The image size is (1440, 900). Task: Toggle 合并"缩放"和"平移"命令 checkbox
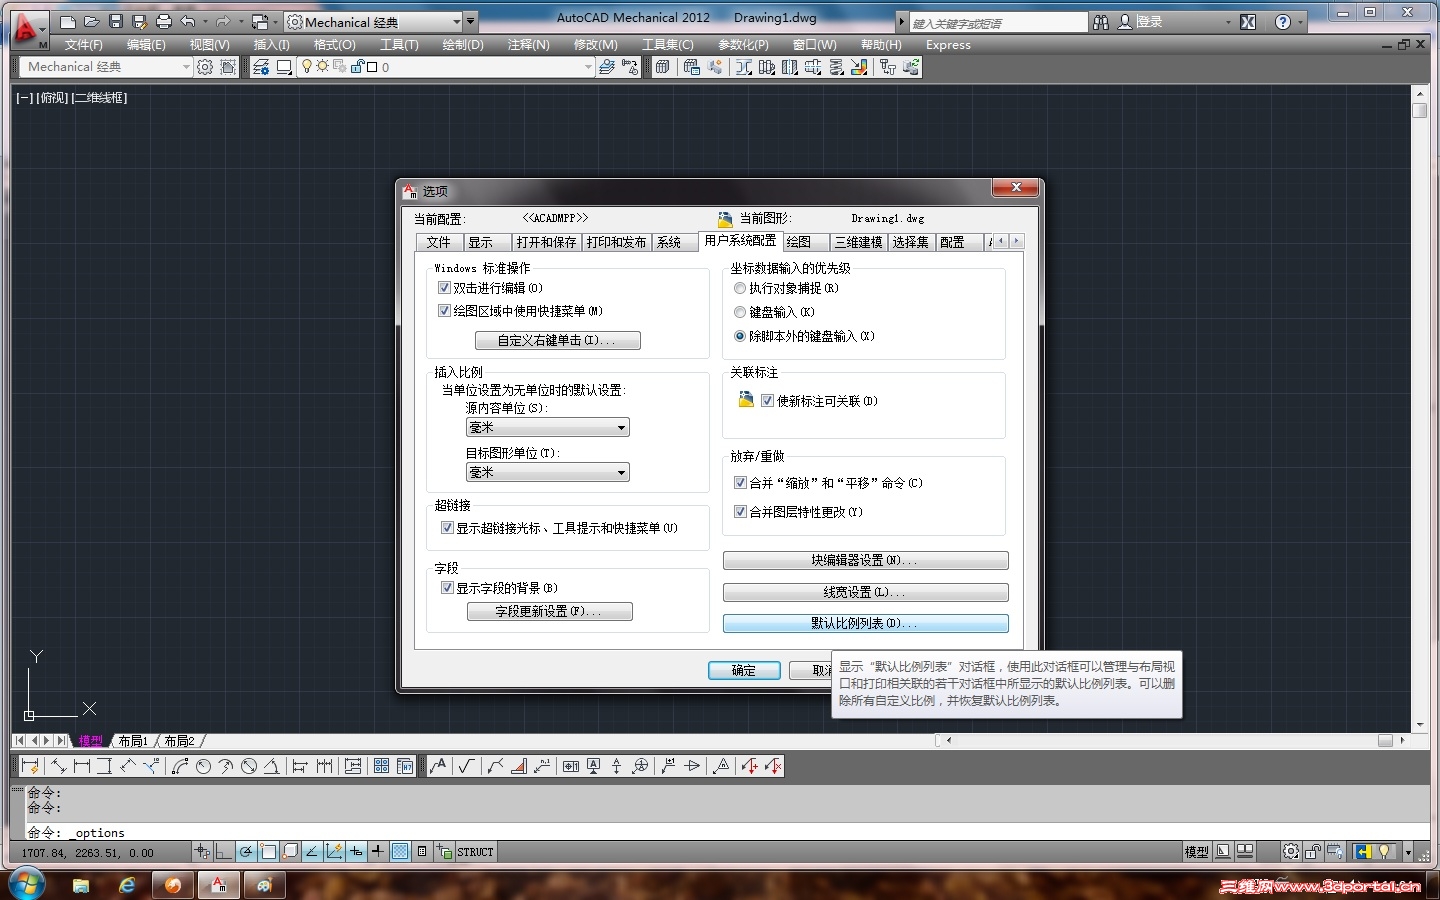[x=740, y=483]
